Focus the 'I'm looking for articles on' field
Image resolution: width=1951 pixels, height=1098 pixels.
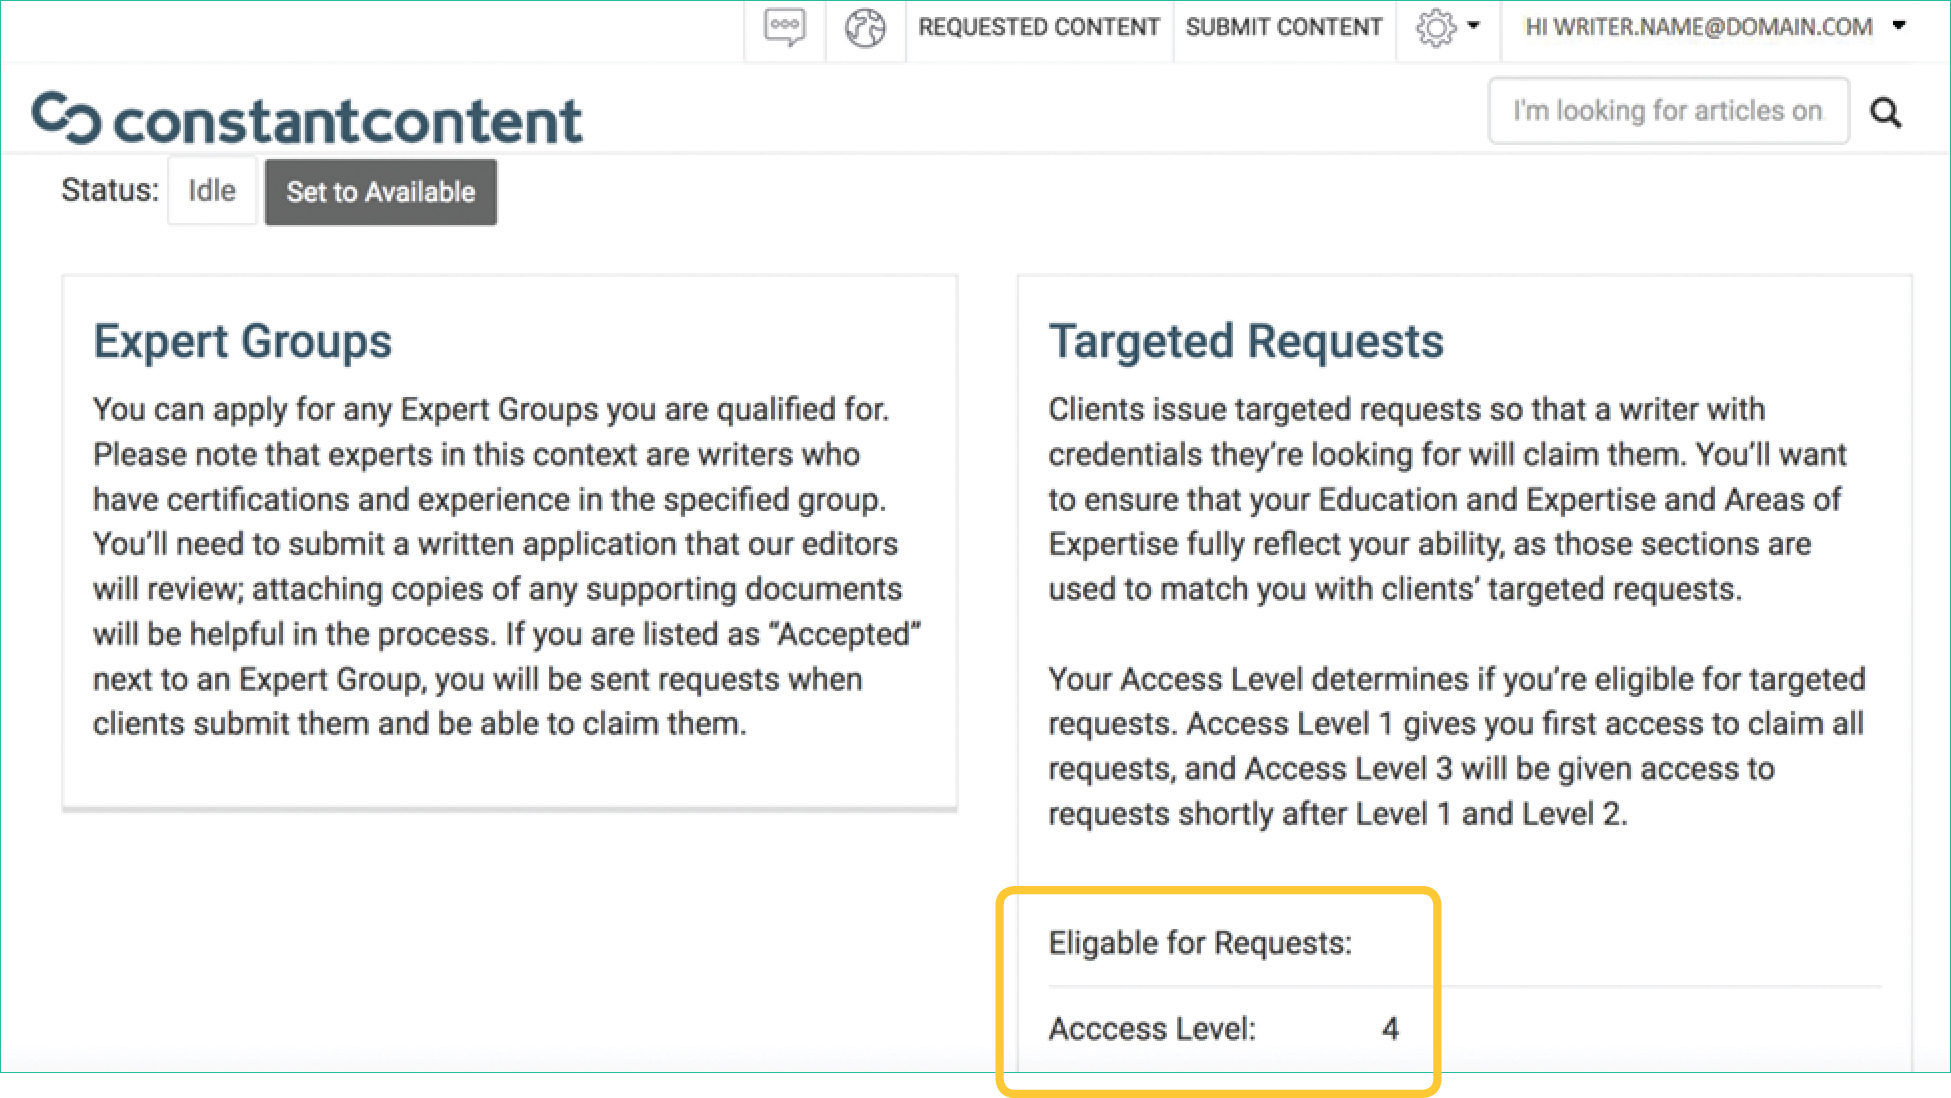[1667, 111]
